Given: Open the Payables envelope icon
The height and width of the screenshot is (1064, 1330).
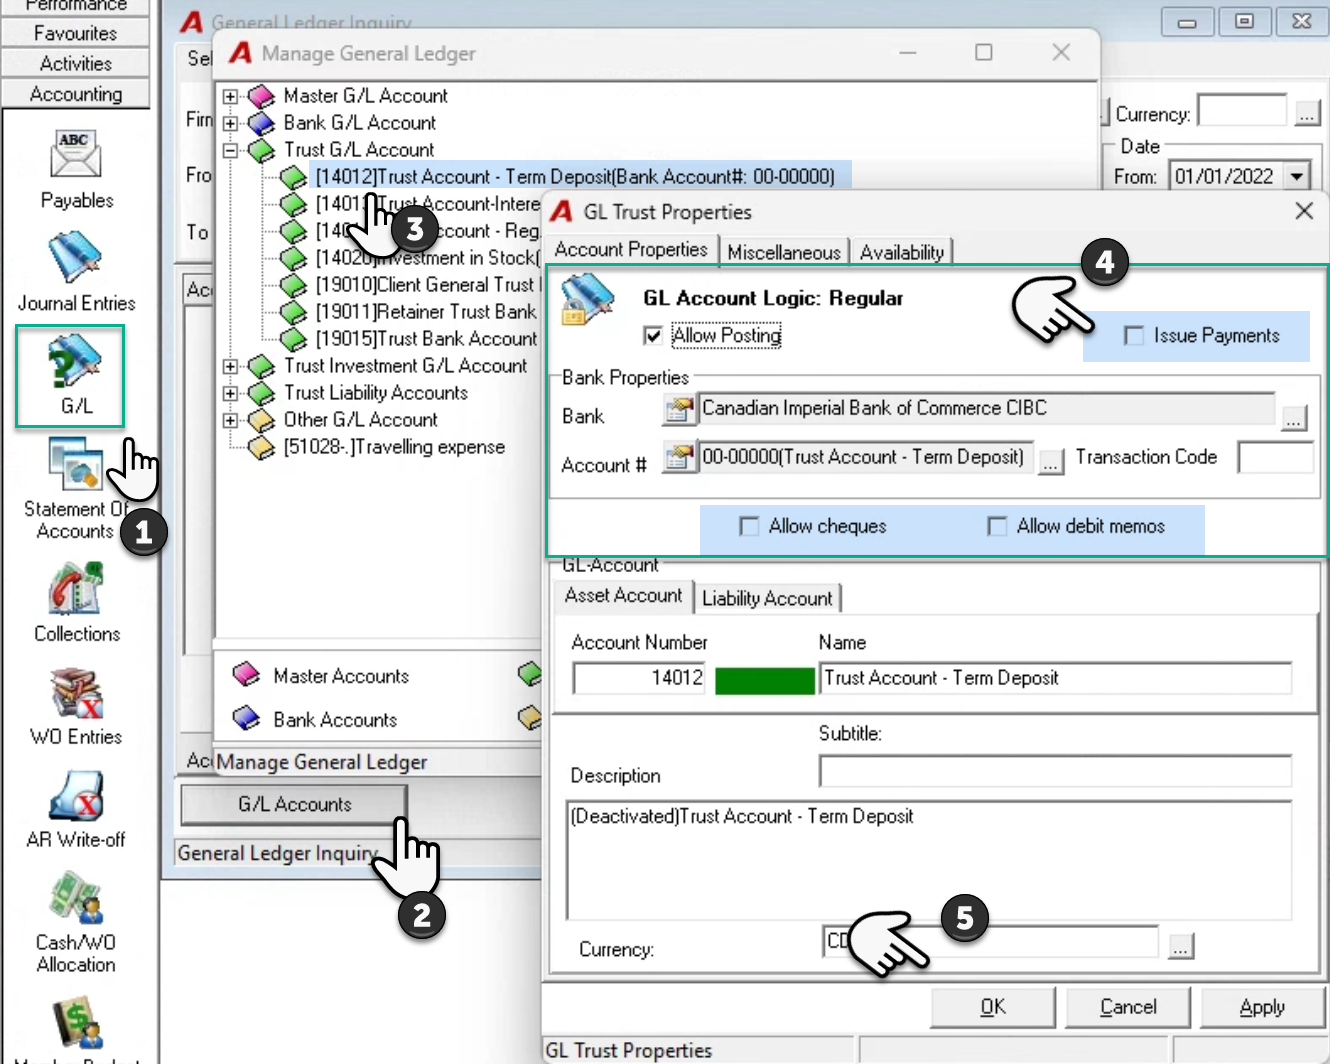Looking at the screenshot, I should [x=76, y=155].
